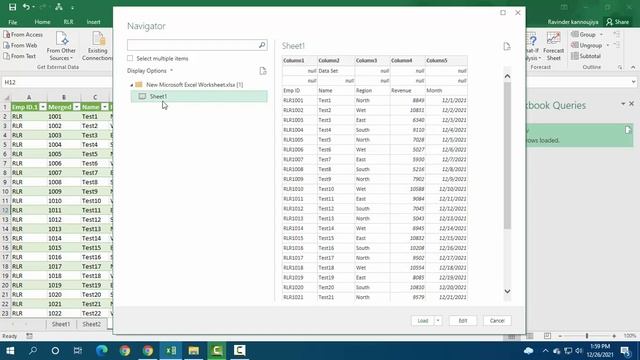The height and width of the screenshot is (360, 640).
Task: Click the From Access icon
Action: click(7, 35)
